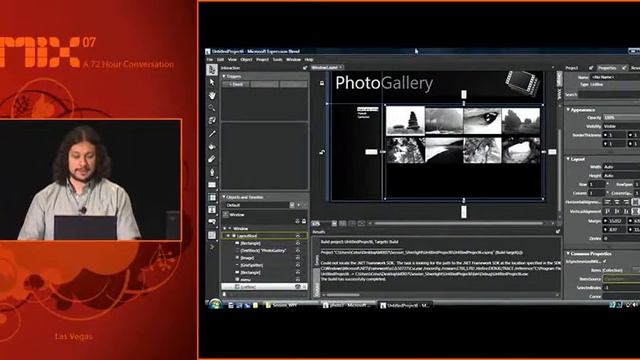Toggle visibility of the menu row

298,280
